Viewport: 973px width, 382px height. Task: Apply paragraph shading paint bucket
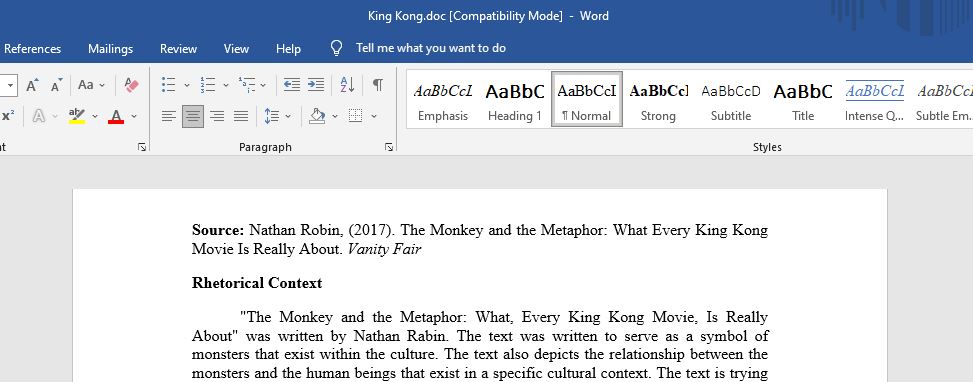(x=318, y=116)
